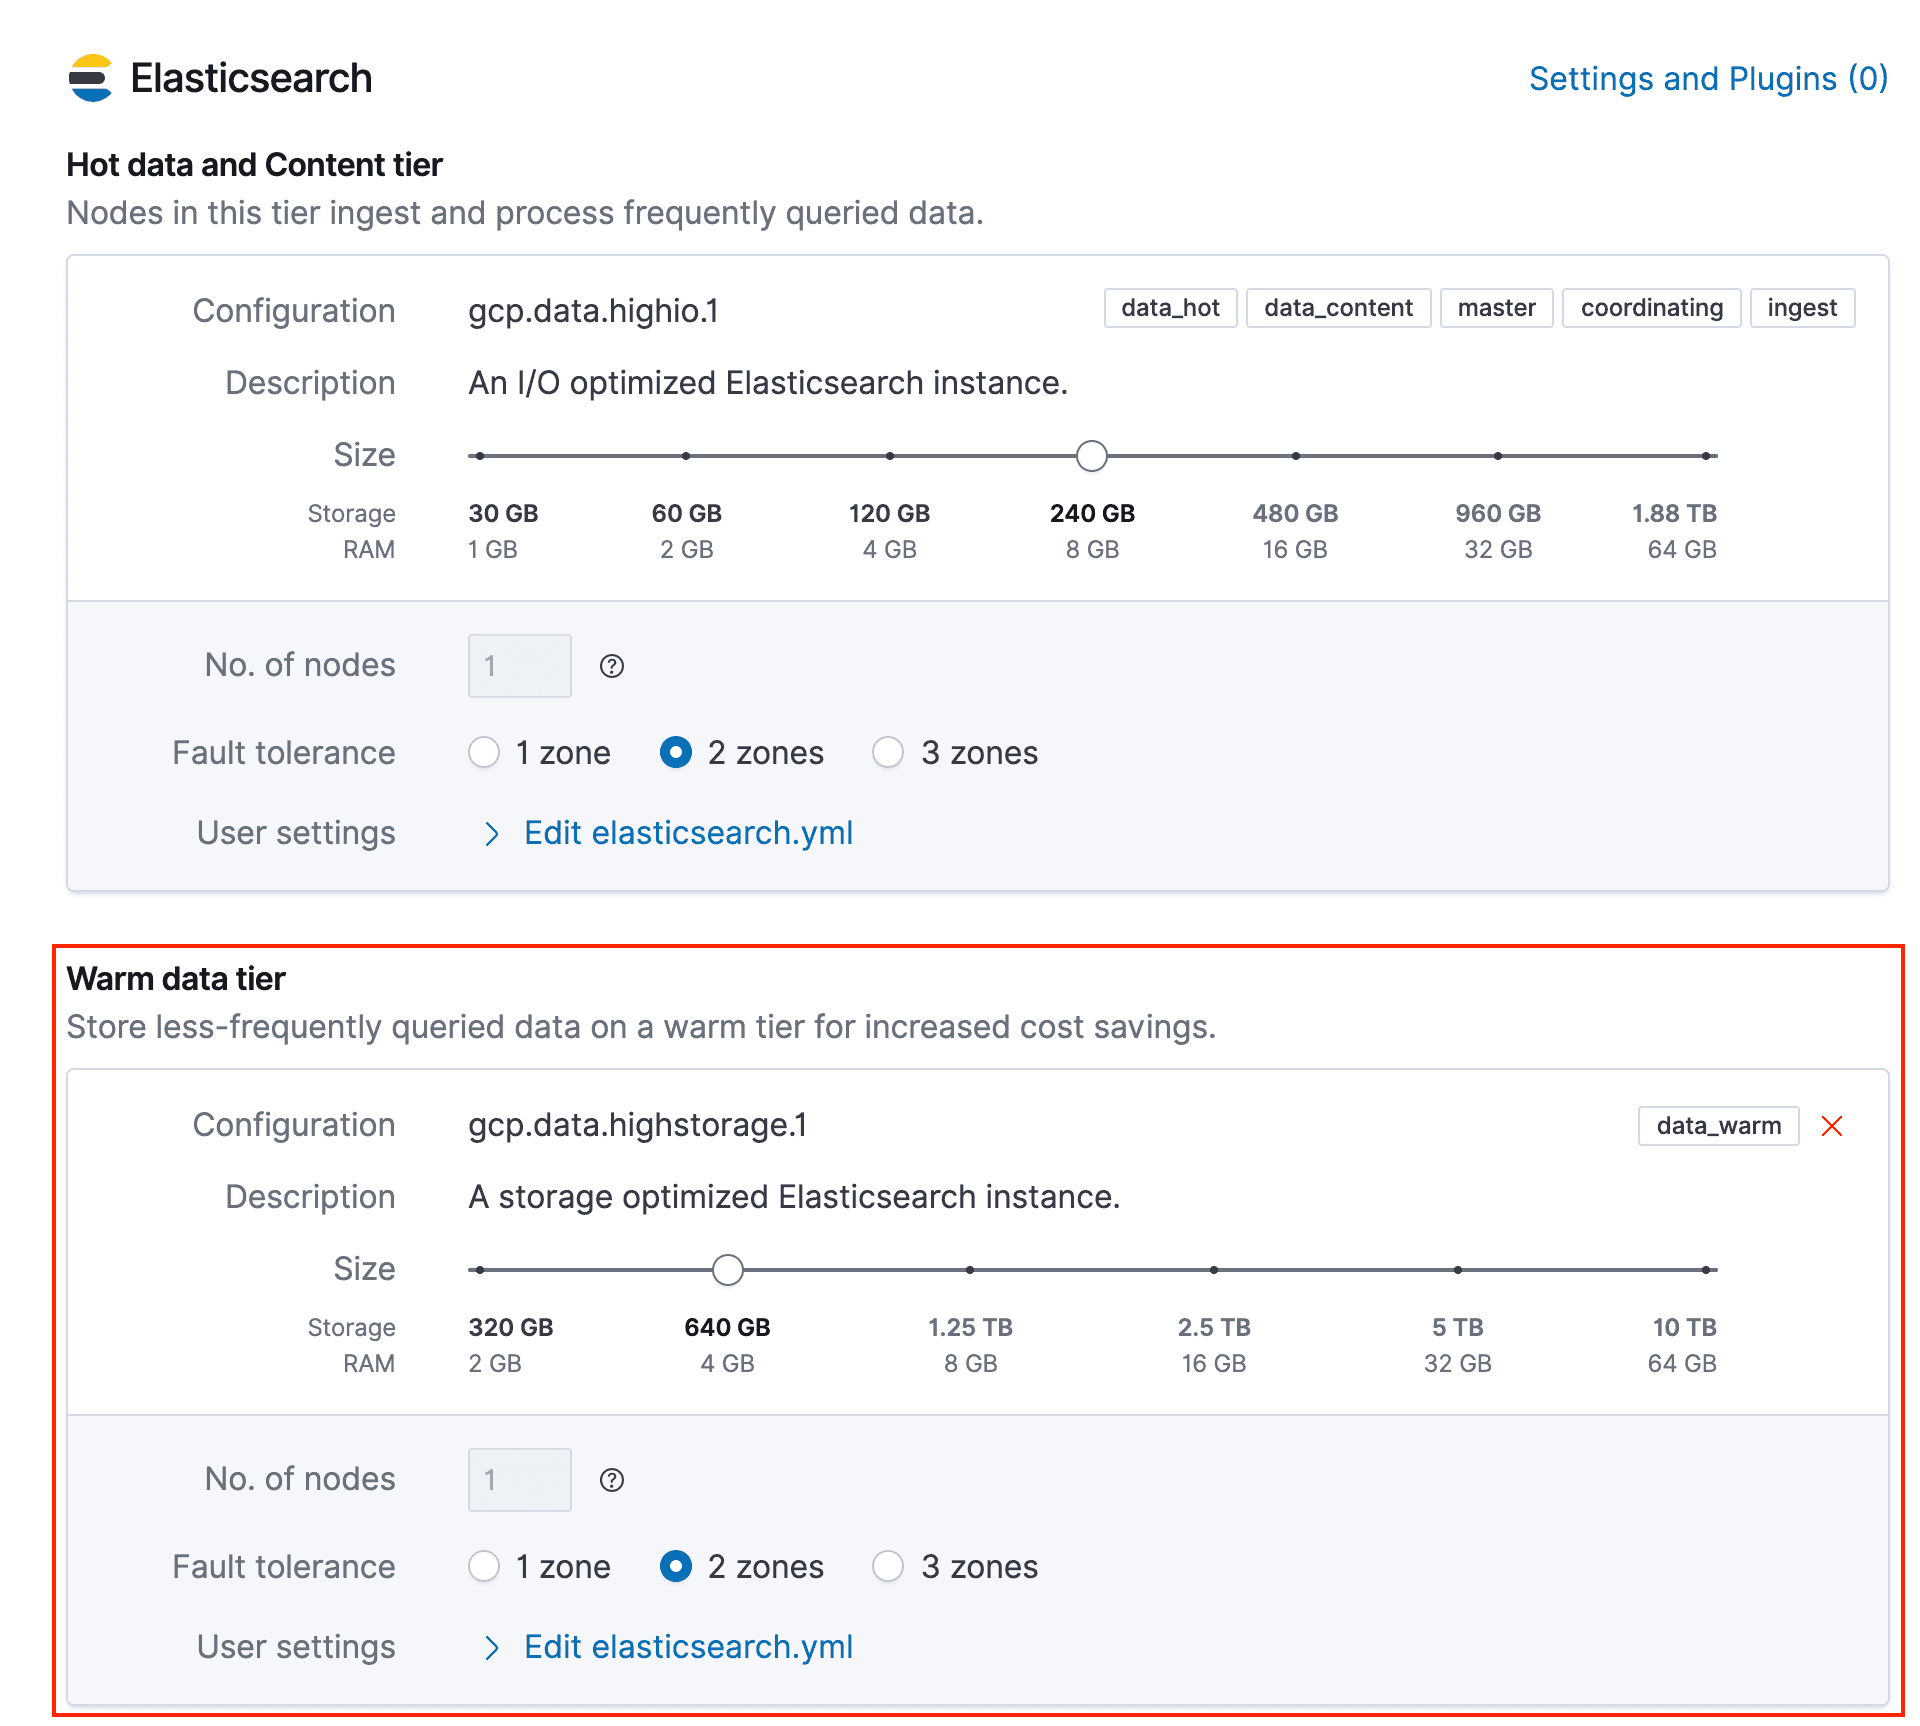
Task: Select 3 zones for warm tier
Action: point(888,1566)
